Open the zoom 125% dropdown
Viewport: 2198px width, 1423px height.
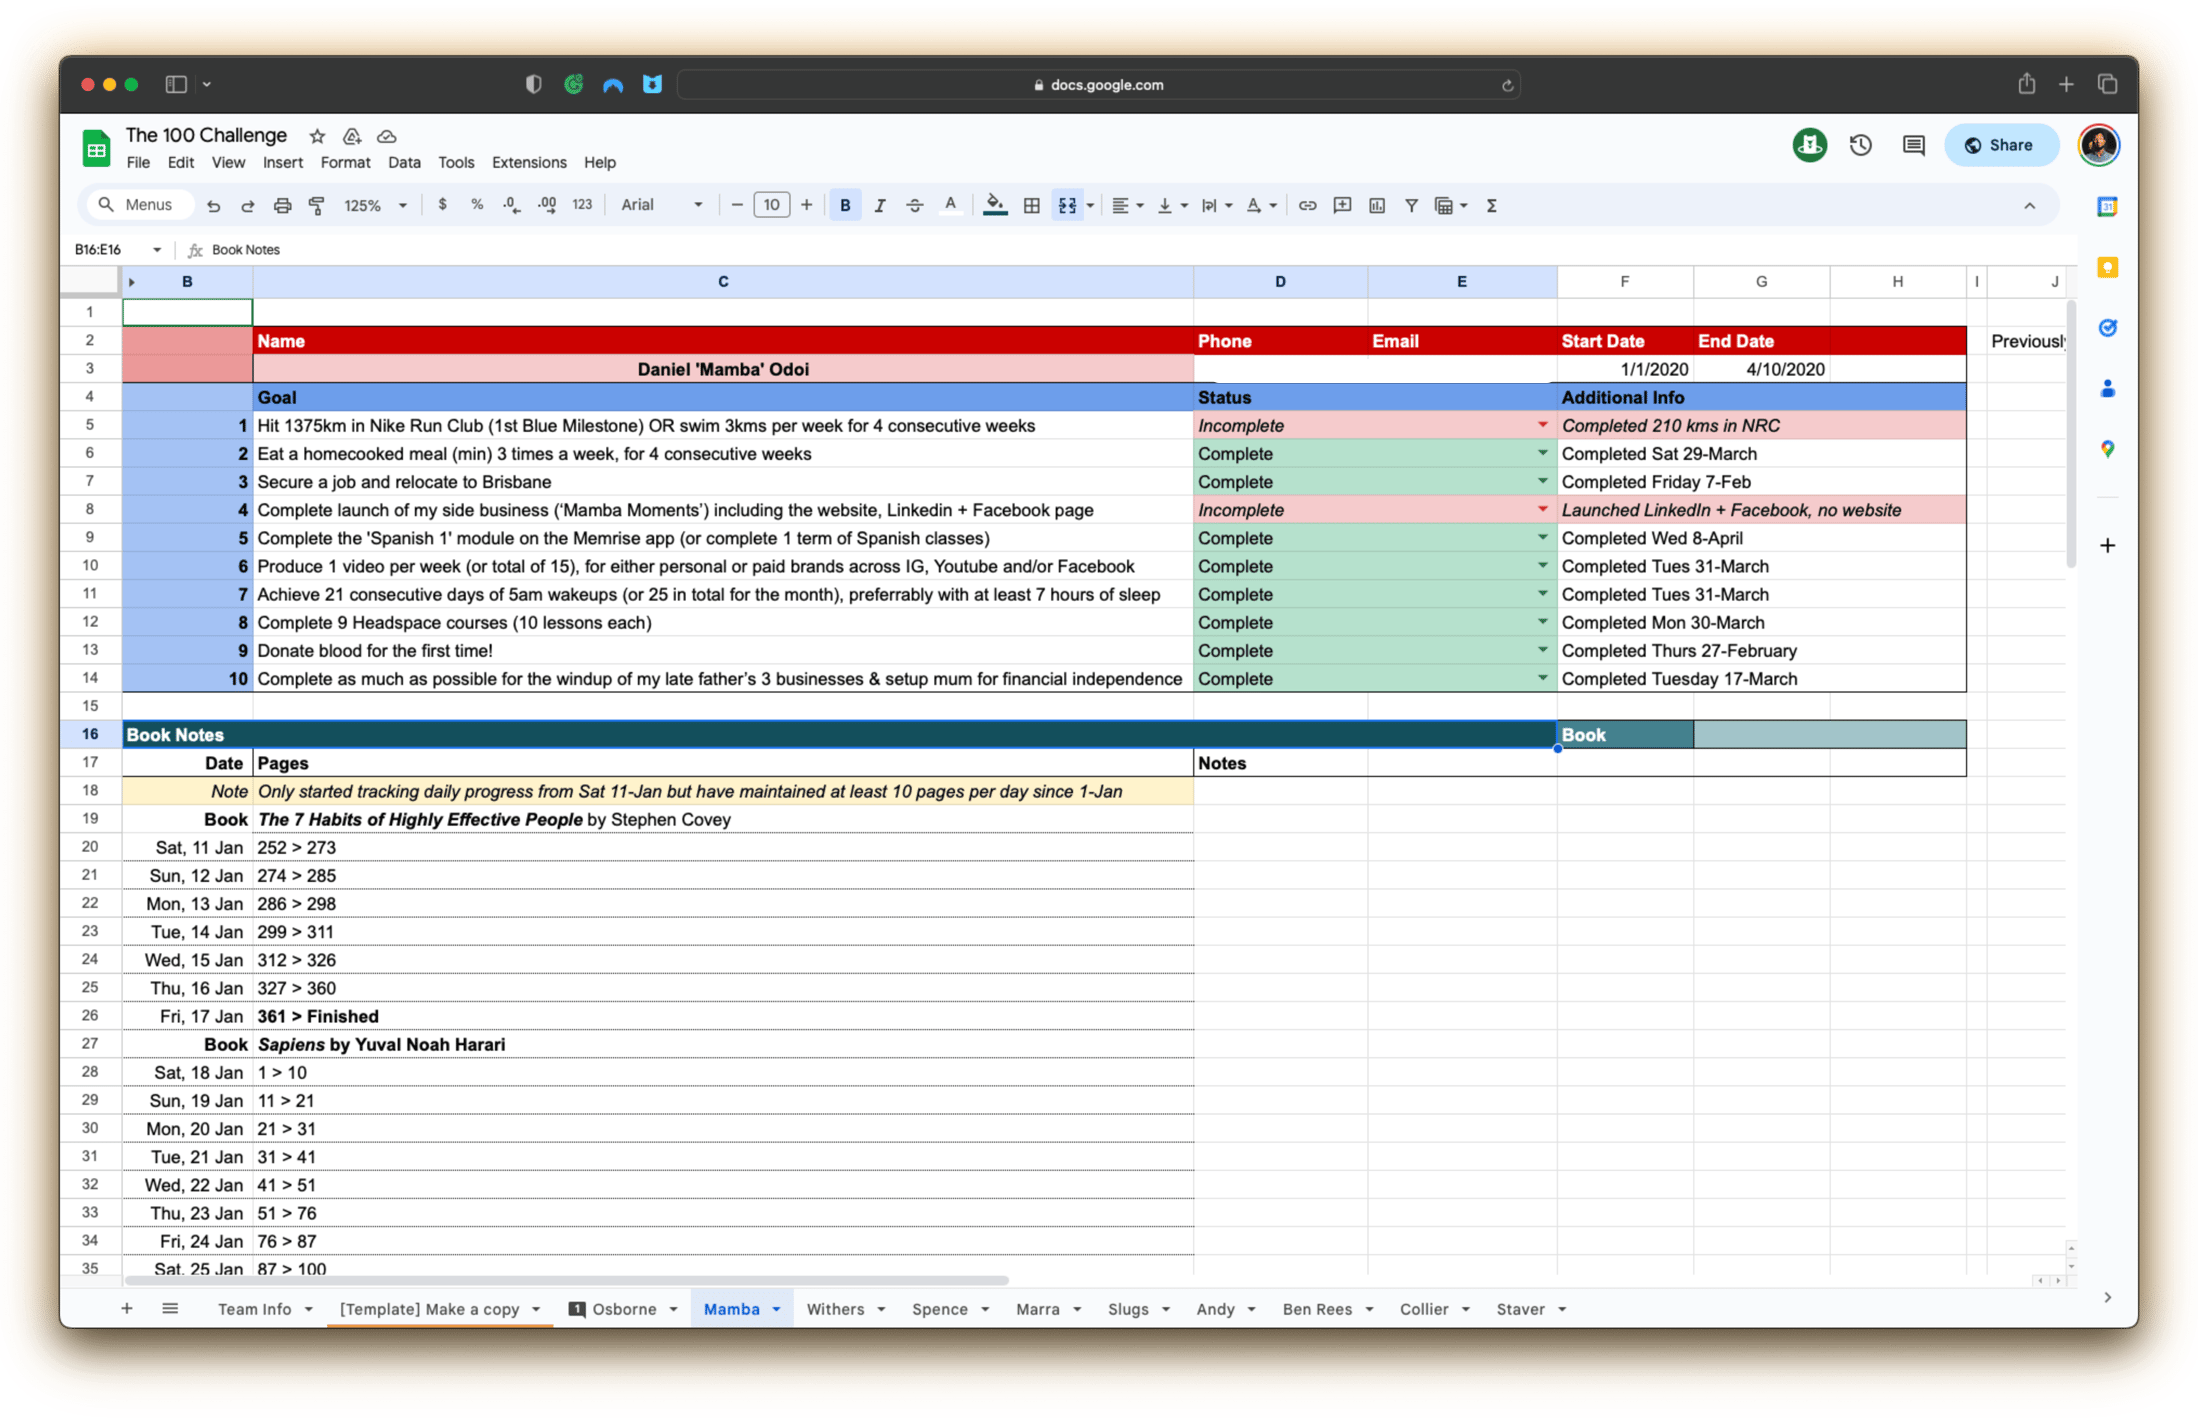click(x=375, y=205)
